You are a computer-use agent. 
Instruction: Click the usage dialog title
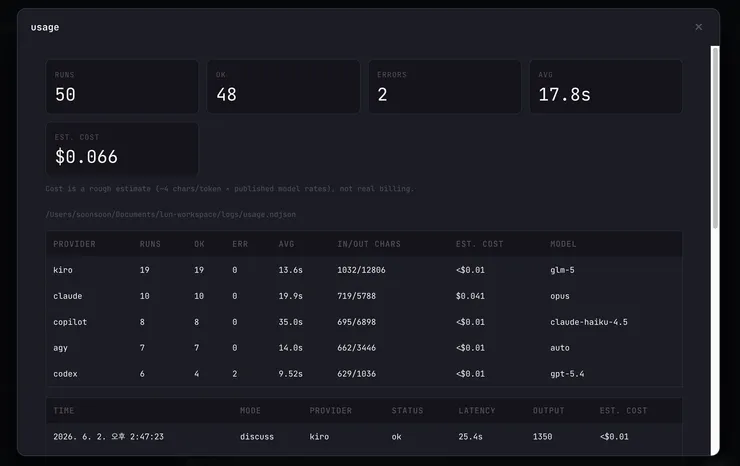[x=45, y=27]
